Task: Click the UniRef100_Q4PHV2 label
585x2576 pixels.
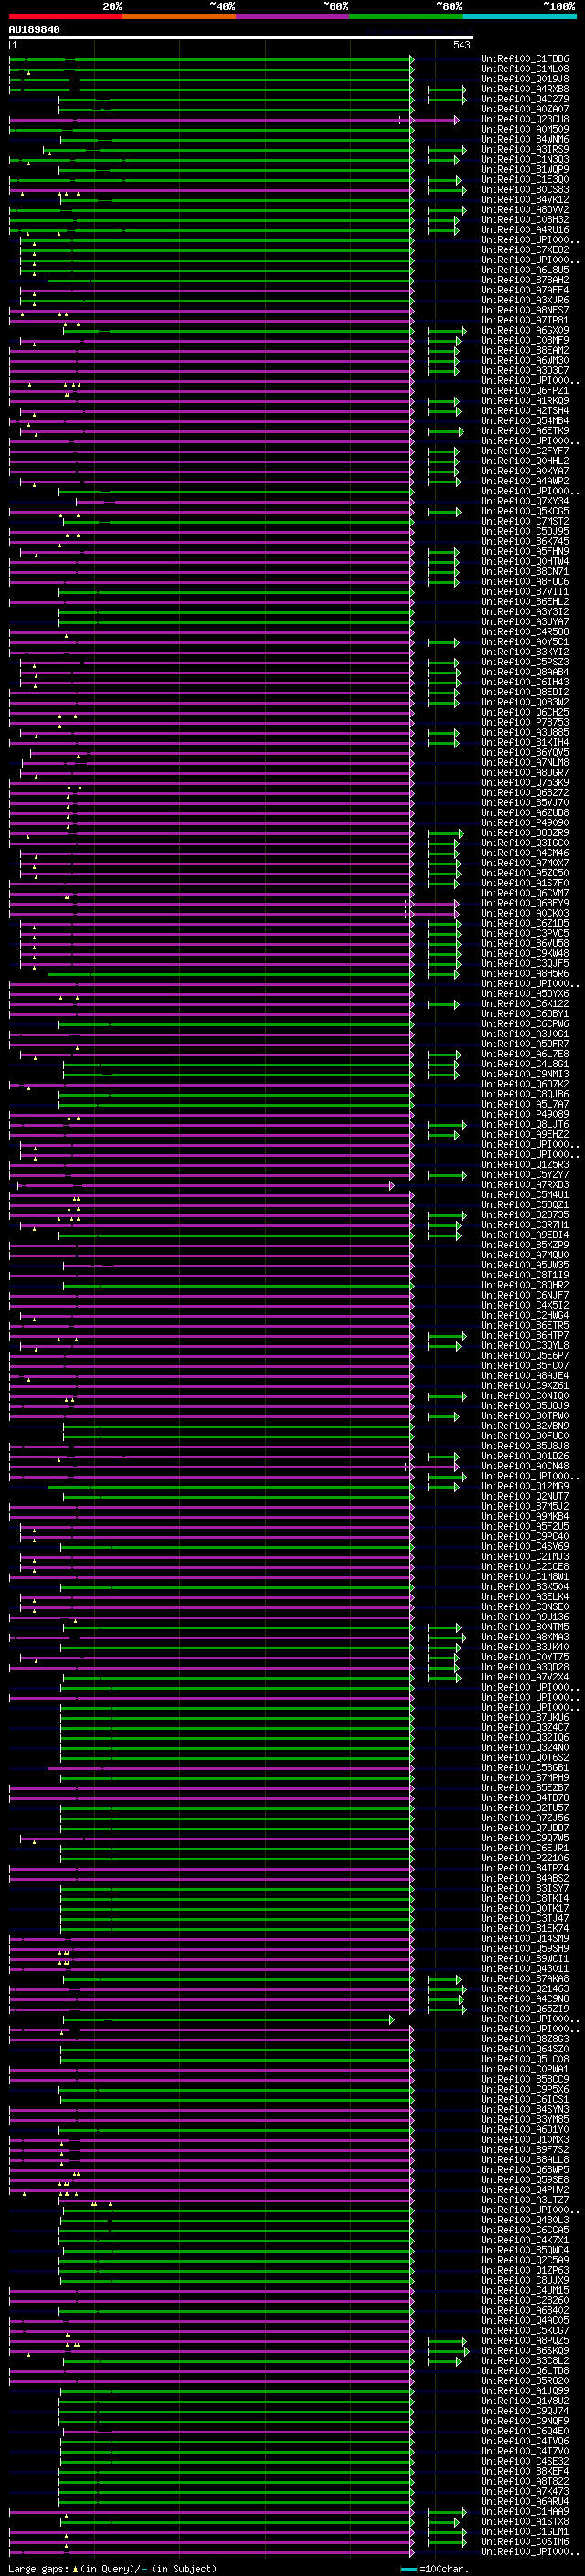Action: [x=525, y=2190]
